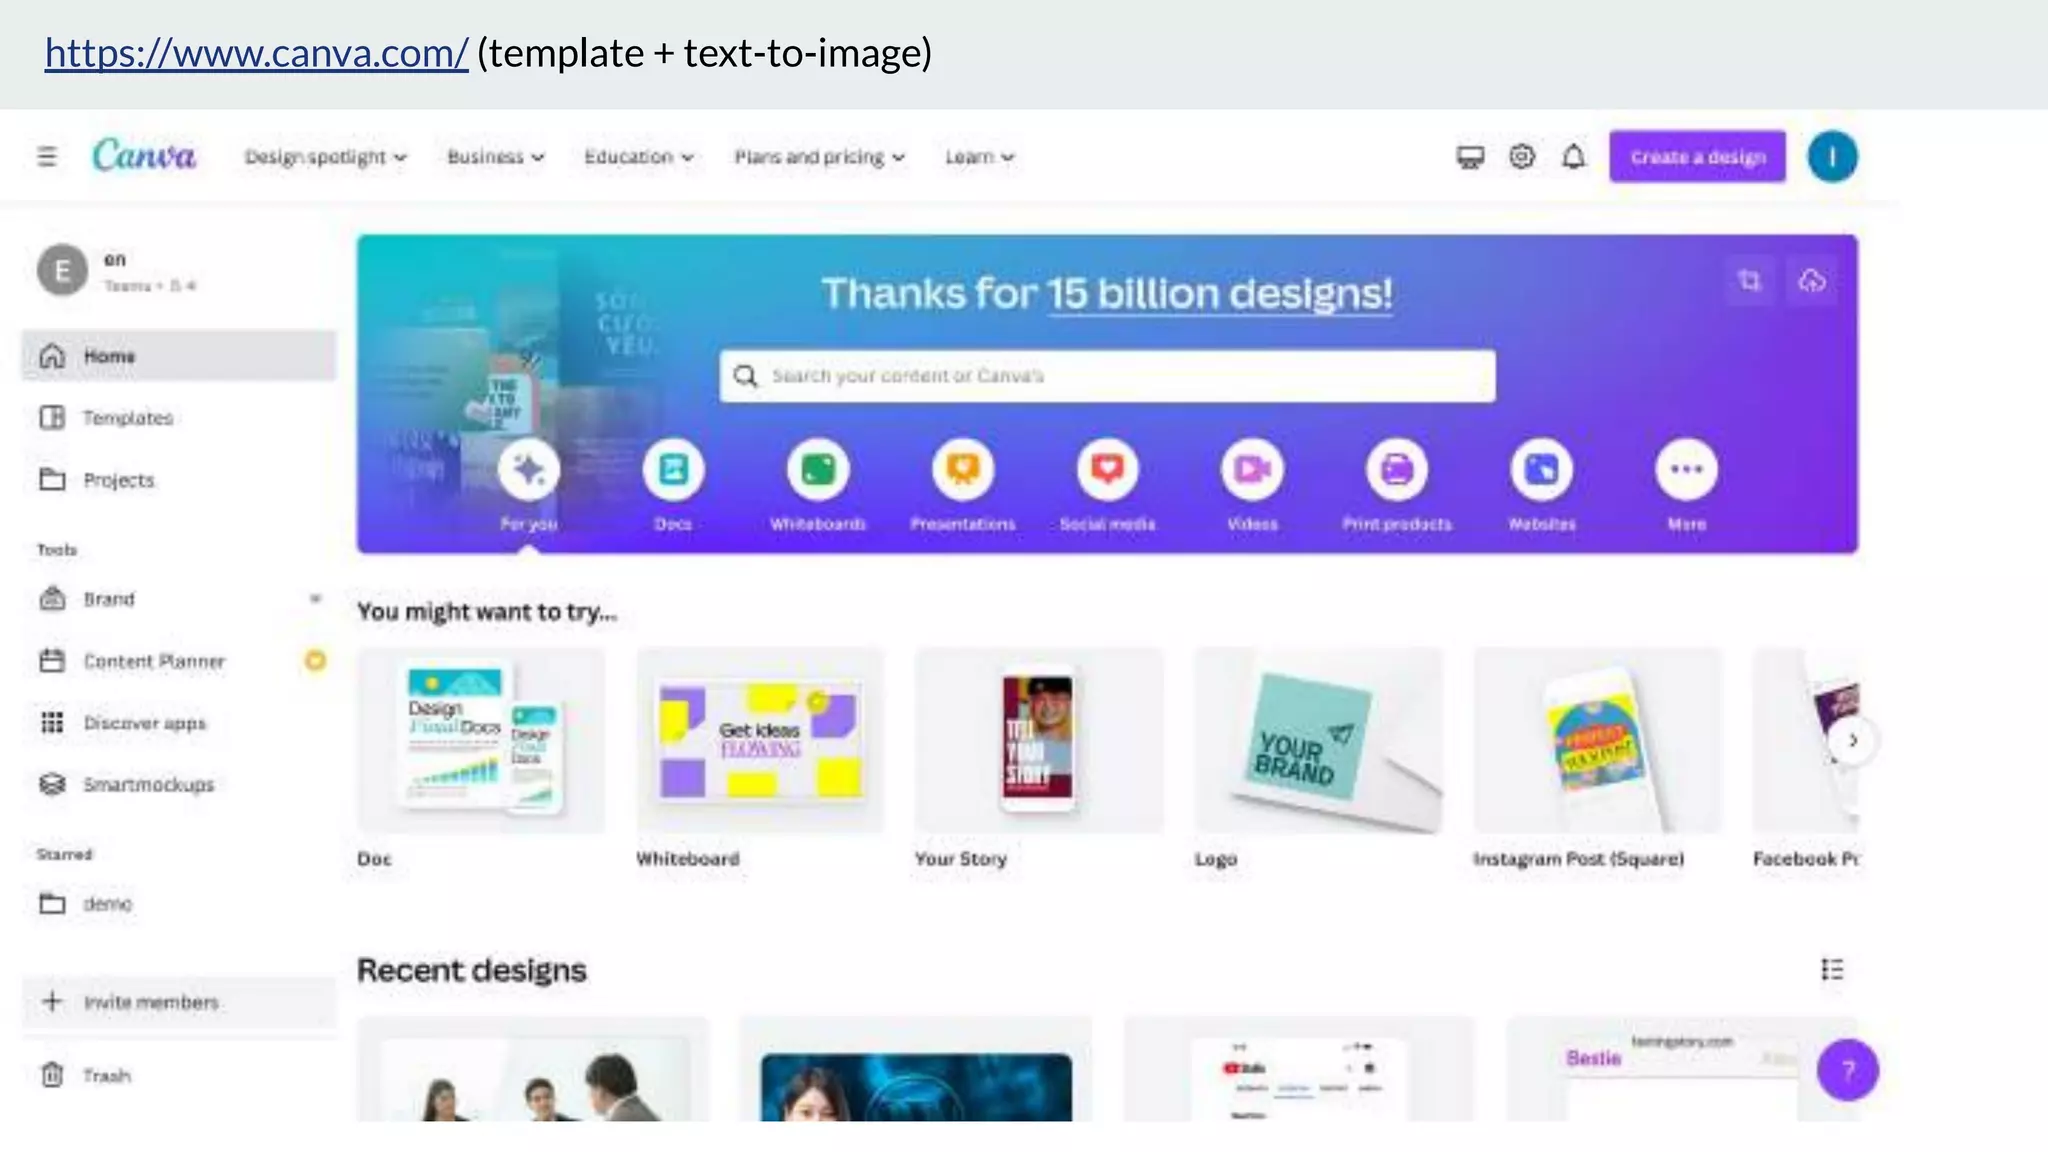The image size is (2048, 1152).
Task: Select the Print products category icon
Action: 1397,469
